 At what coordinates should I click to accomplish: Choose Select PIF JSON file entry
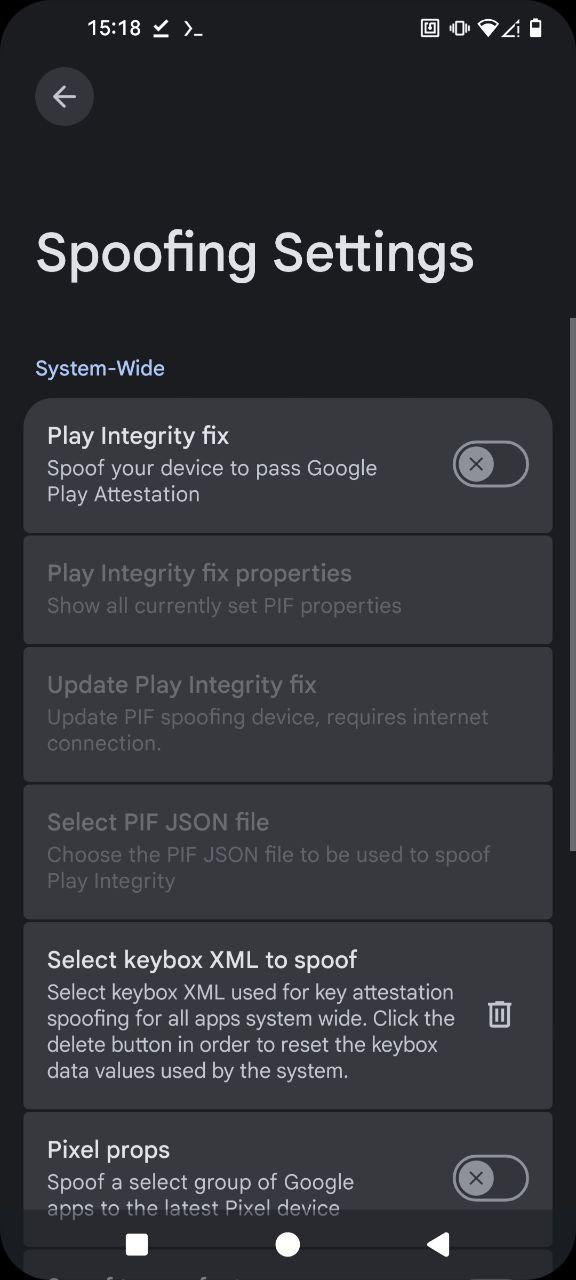point(288,852)
